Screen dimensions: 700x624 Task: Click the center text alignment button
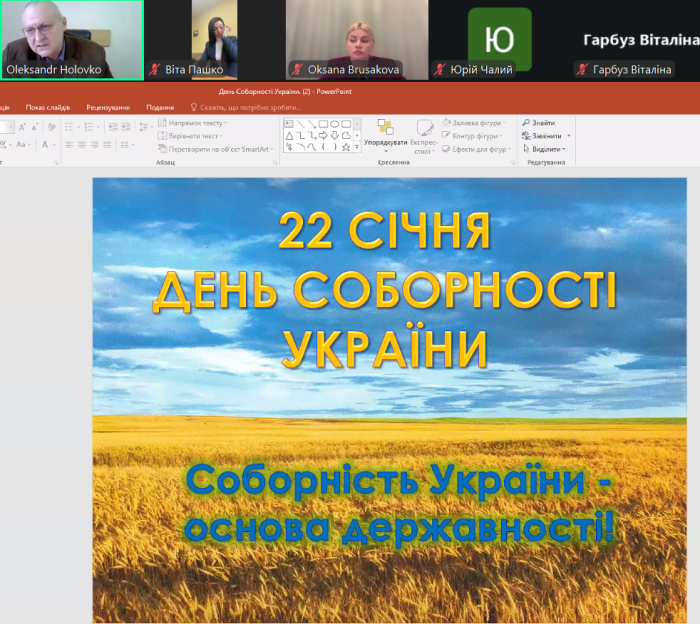[x=81, y=145]
